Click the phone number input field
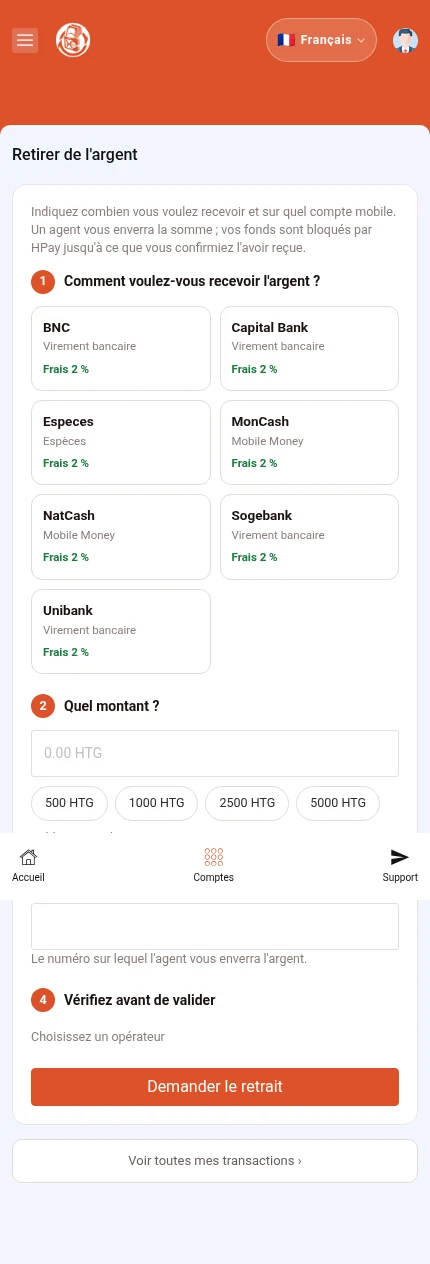This screenshot has width=430, height=1264. tap(215, 926)
